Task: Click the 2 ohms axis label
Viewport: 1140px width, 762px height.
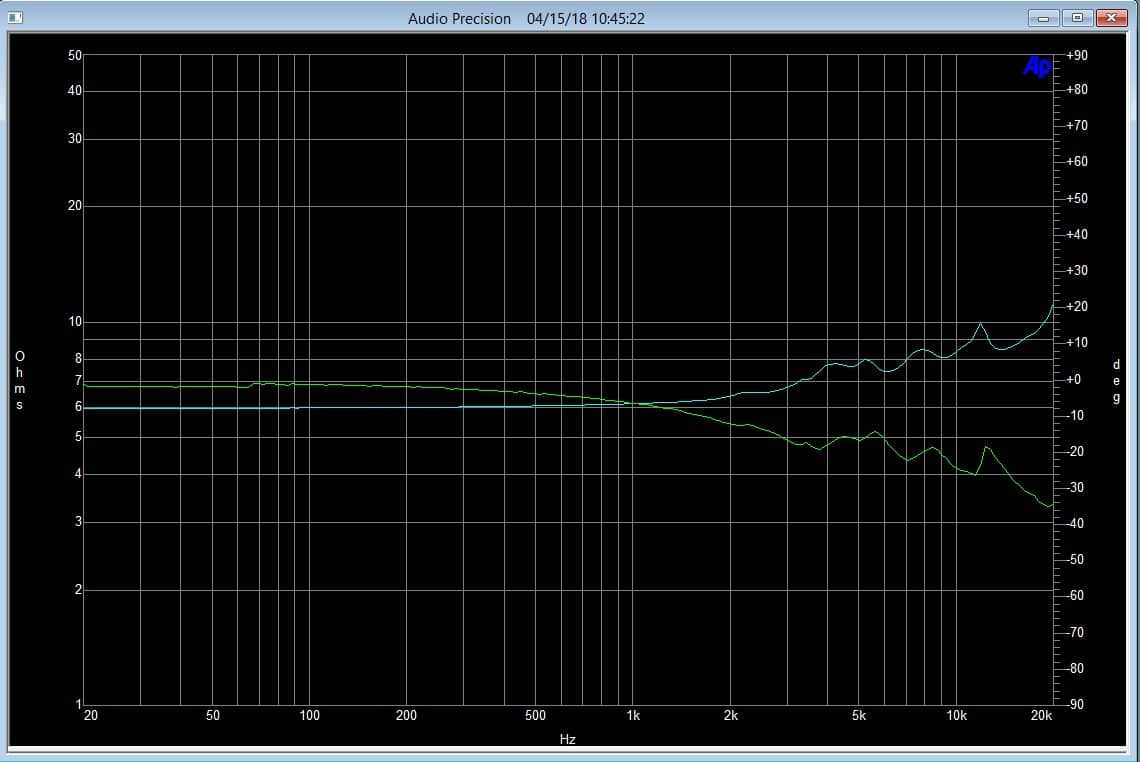Action: [79, 590]
